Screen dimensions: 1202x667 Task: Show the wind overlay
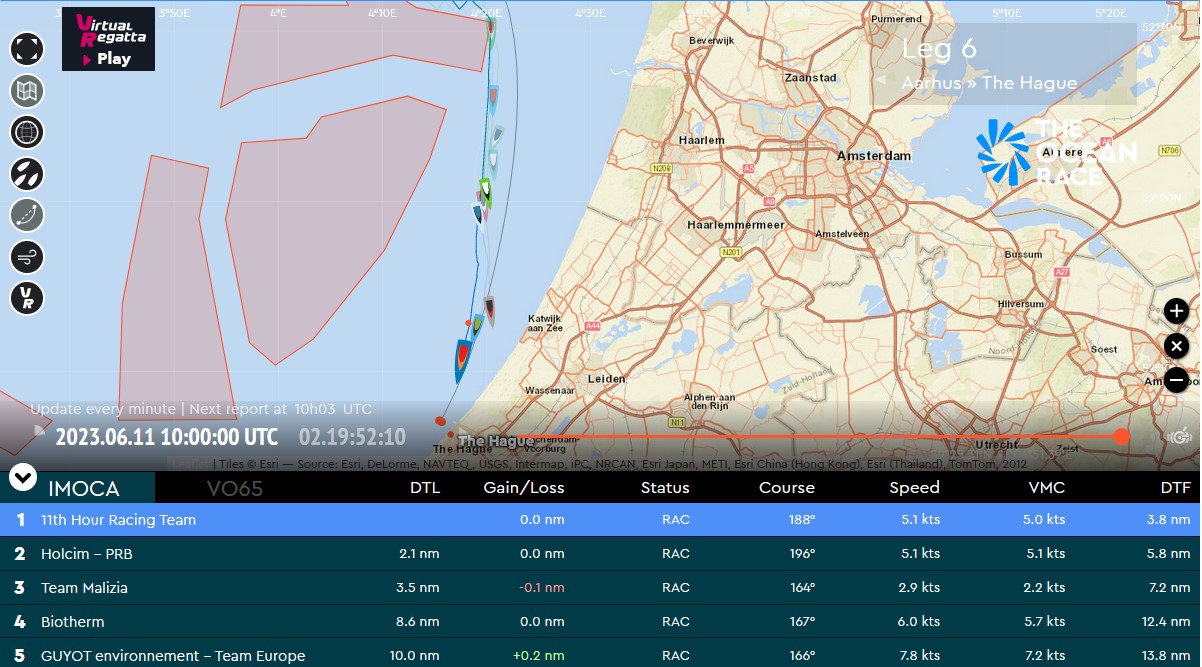(27, 257)
